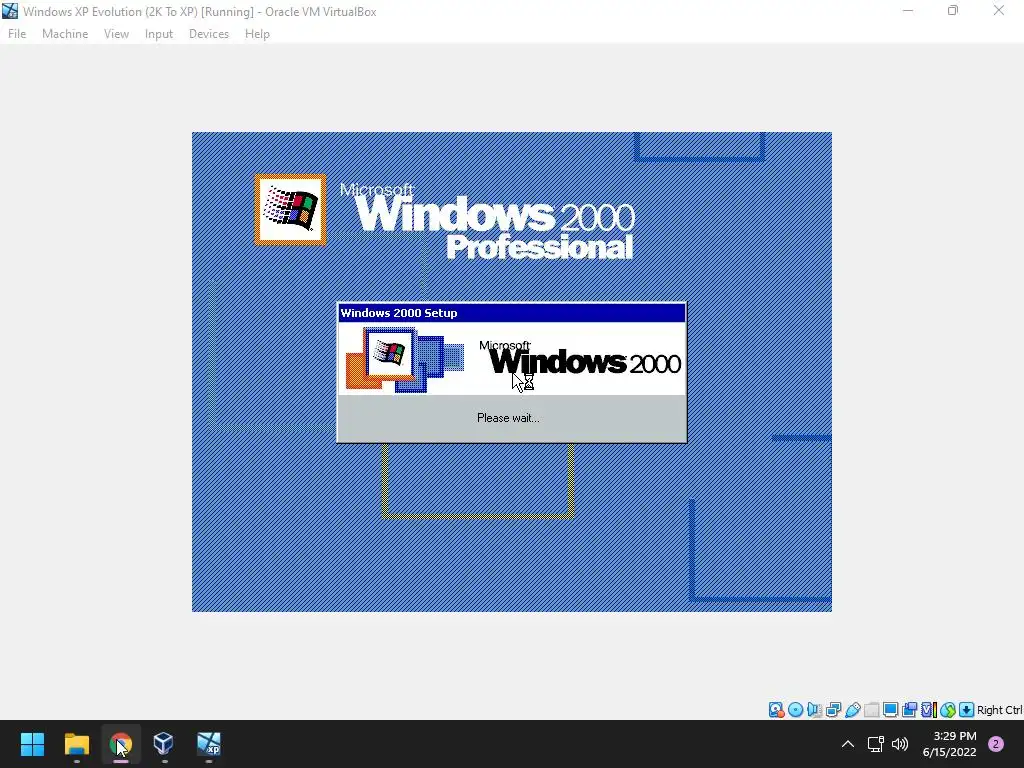Click the Right Ctrl host key label
The width and height of the screenshot is (1024, 768).
click(x=1000, y=710)
